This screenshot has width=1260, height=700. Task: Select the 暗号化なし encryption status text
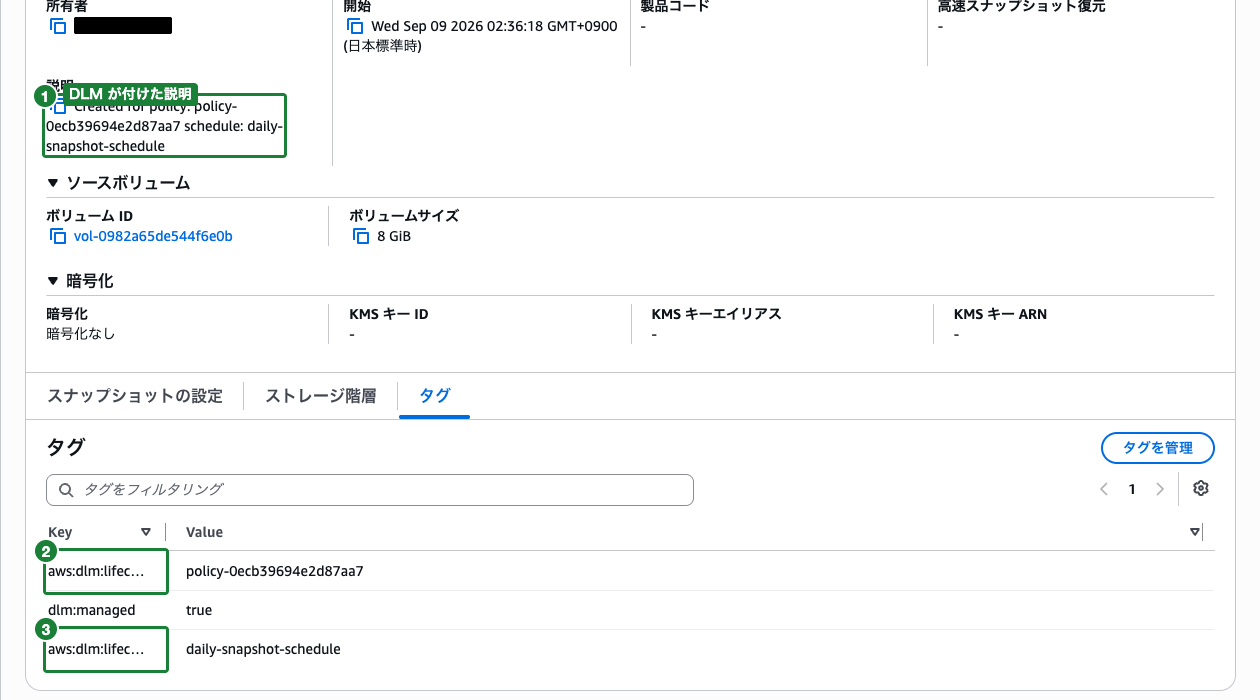click(x=81, y=334)
